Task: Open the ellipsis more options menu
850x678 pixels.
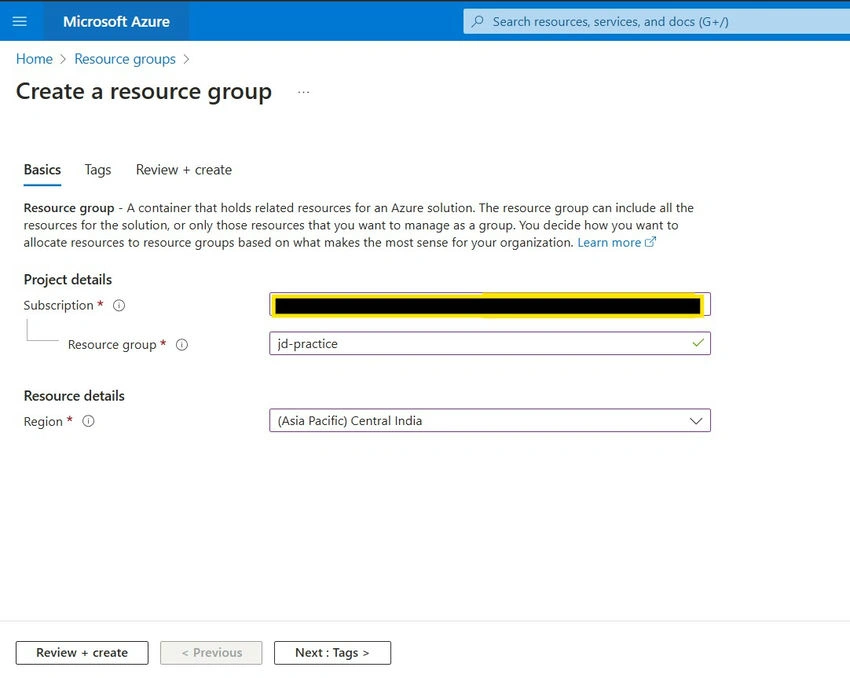Action: [304, 92]
